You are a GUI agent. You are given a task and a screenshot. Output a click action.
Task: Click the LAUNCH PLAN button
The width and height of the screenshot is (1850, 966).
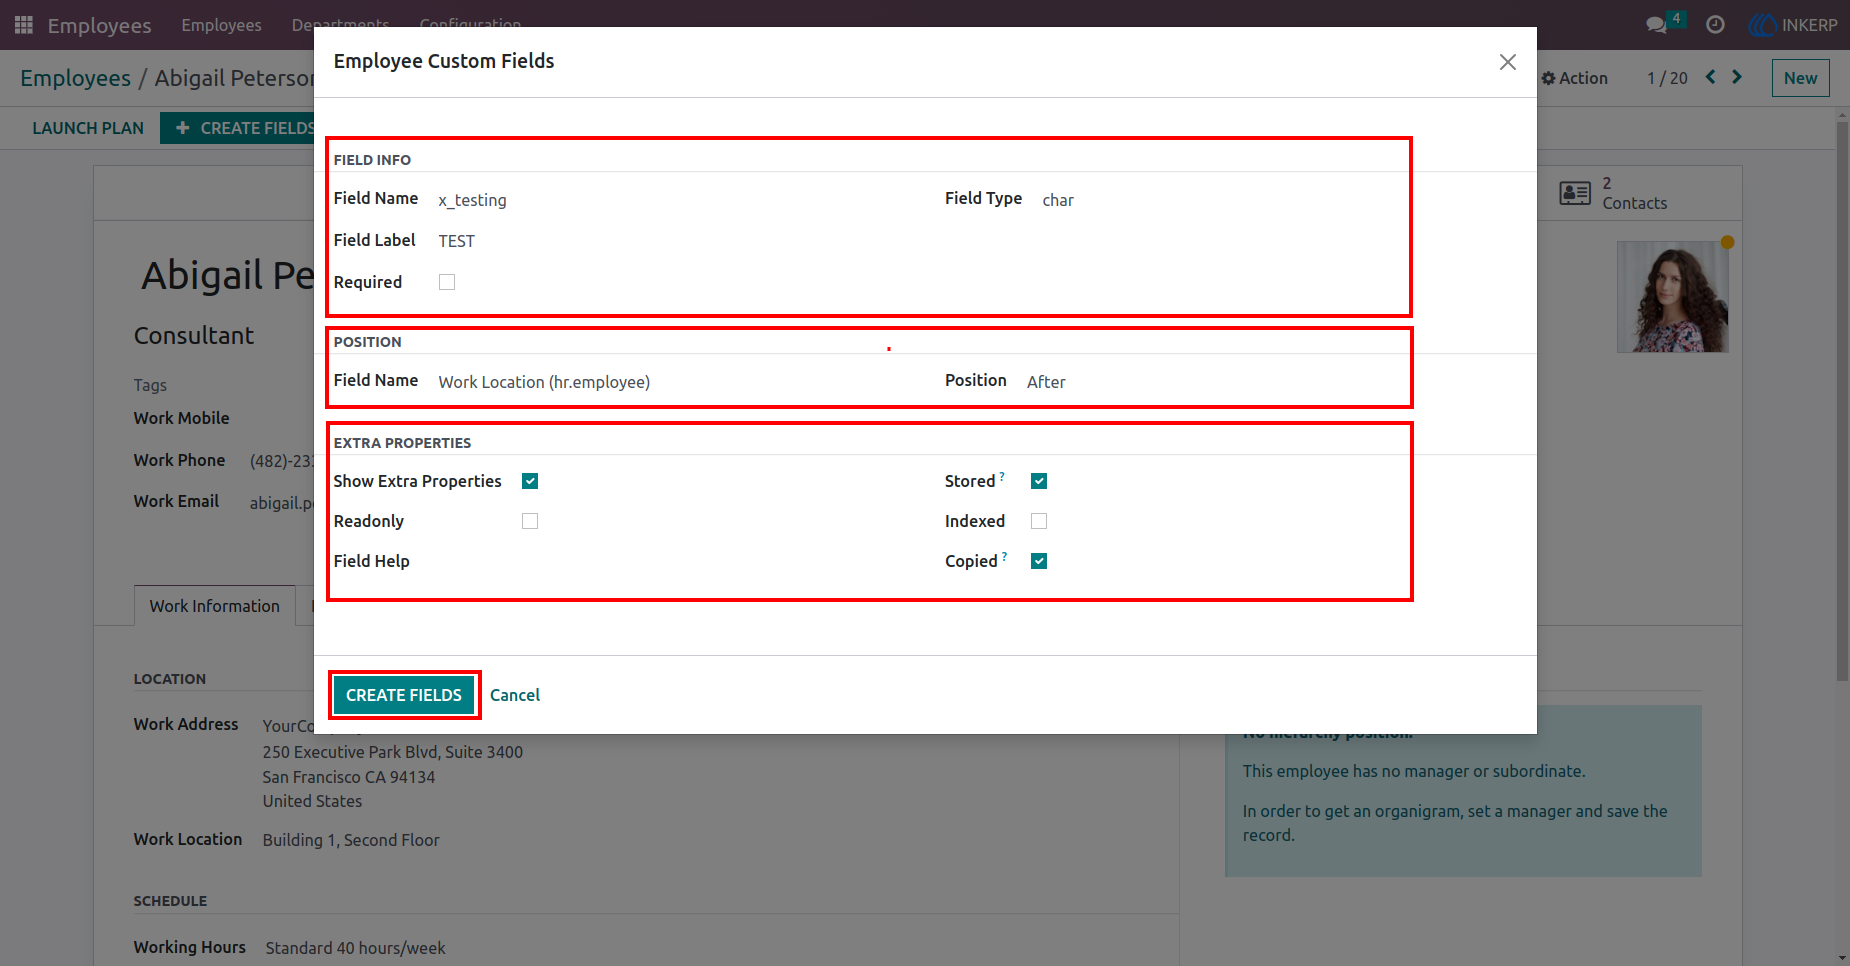pyautogui.click(x=88, y=128)
